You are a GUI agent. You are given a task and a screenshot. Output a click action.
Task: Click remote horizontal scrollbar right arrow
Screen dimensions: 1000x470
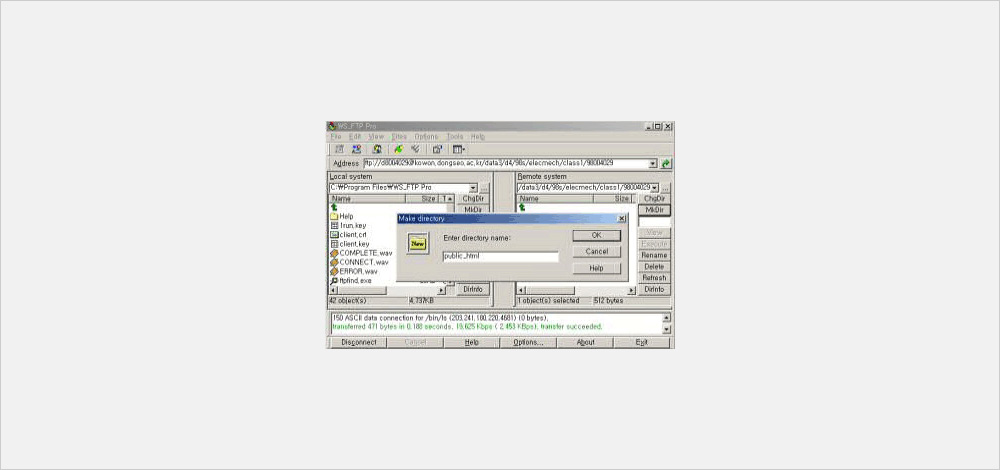point(632,290)
